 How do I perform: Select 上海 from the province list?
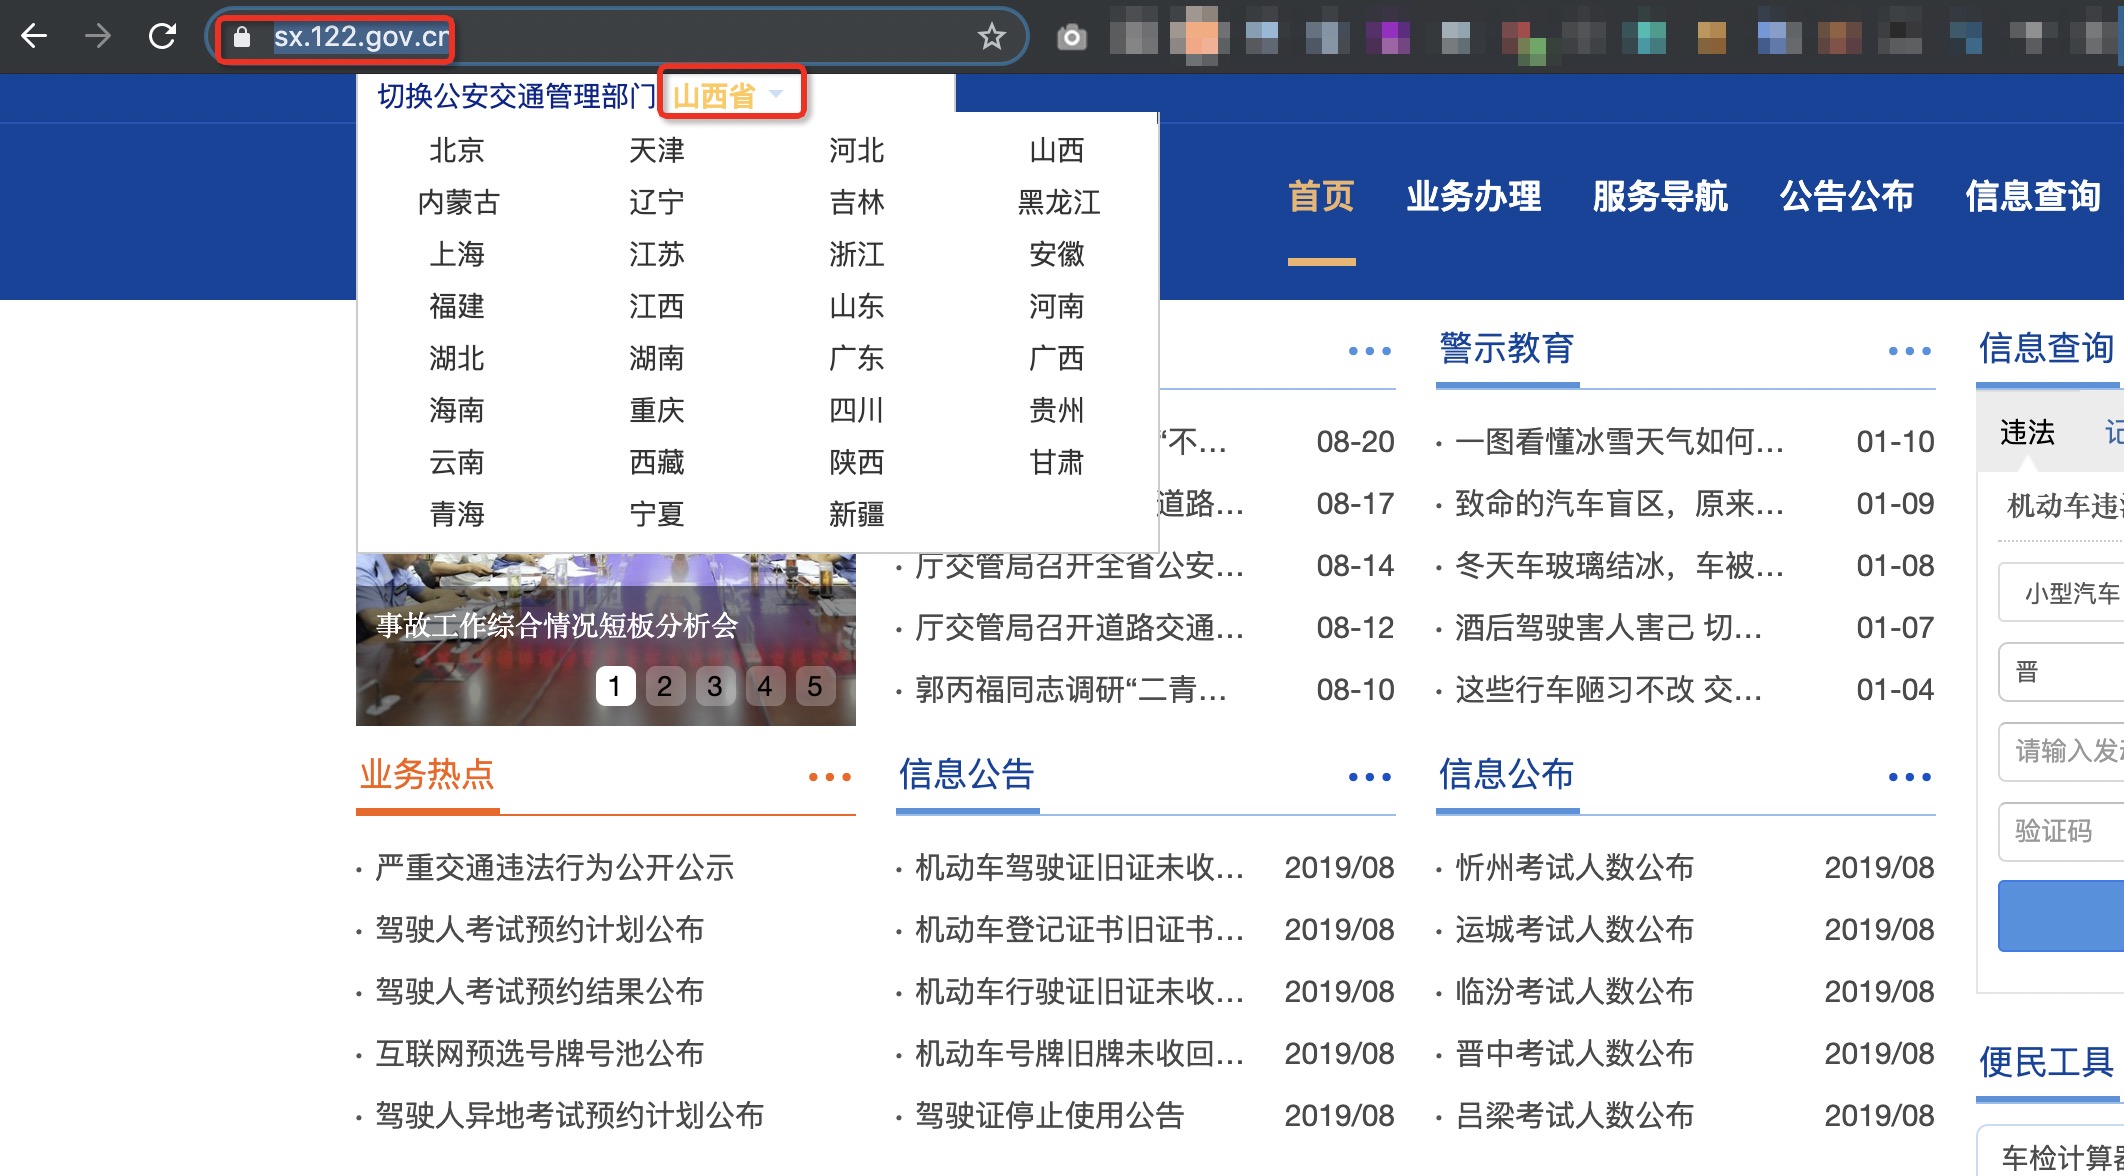pyautogui.click(x=457, y=254)
